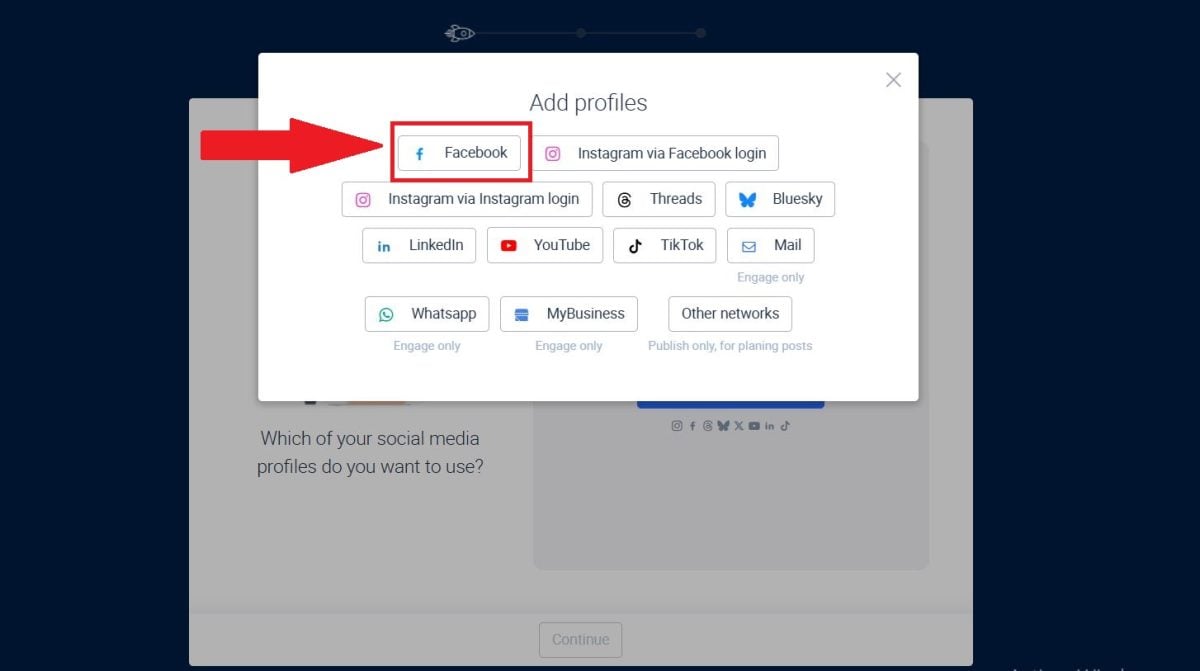This screenshot has height=671, width=1200.
Task: Click the YouTube play logo icon
Action: pyautogui.click(x=508, y=246)
